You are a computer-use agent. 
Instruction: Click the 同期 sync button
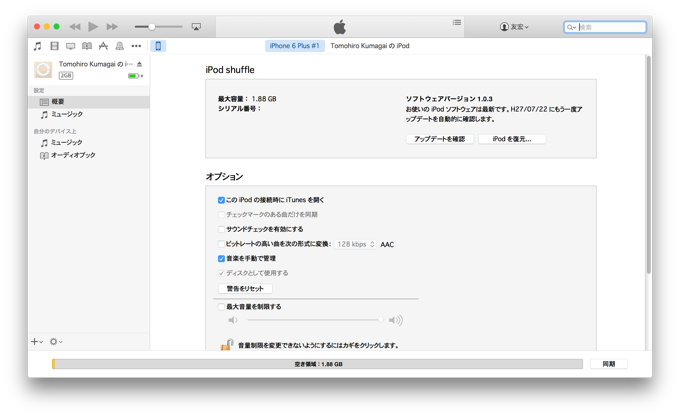tap(609, 364)
